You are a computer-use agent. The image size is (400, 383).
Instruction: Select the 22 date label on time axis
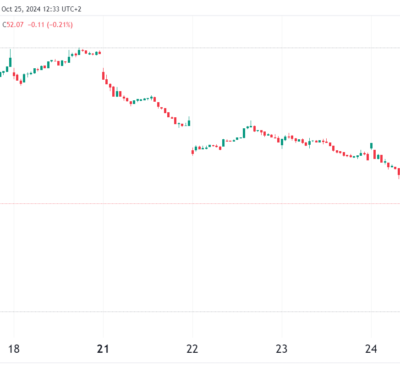tap(192, 349)
